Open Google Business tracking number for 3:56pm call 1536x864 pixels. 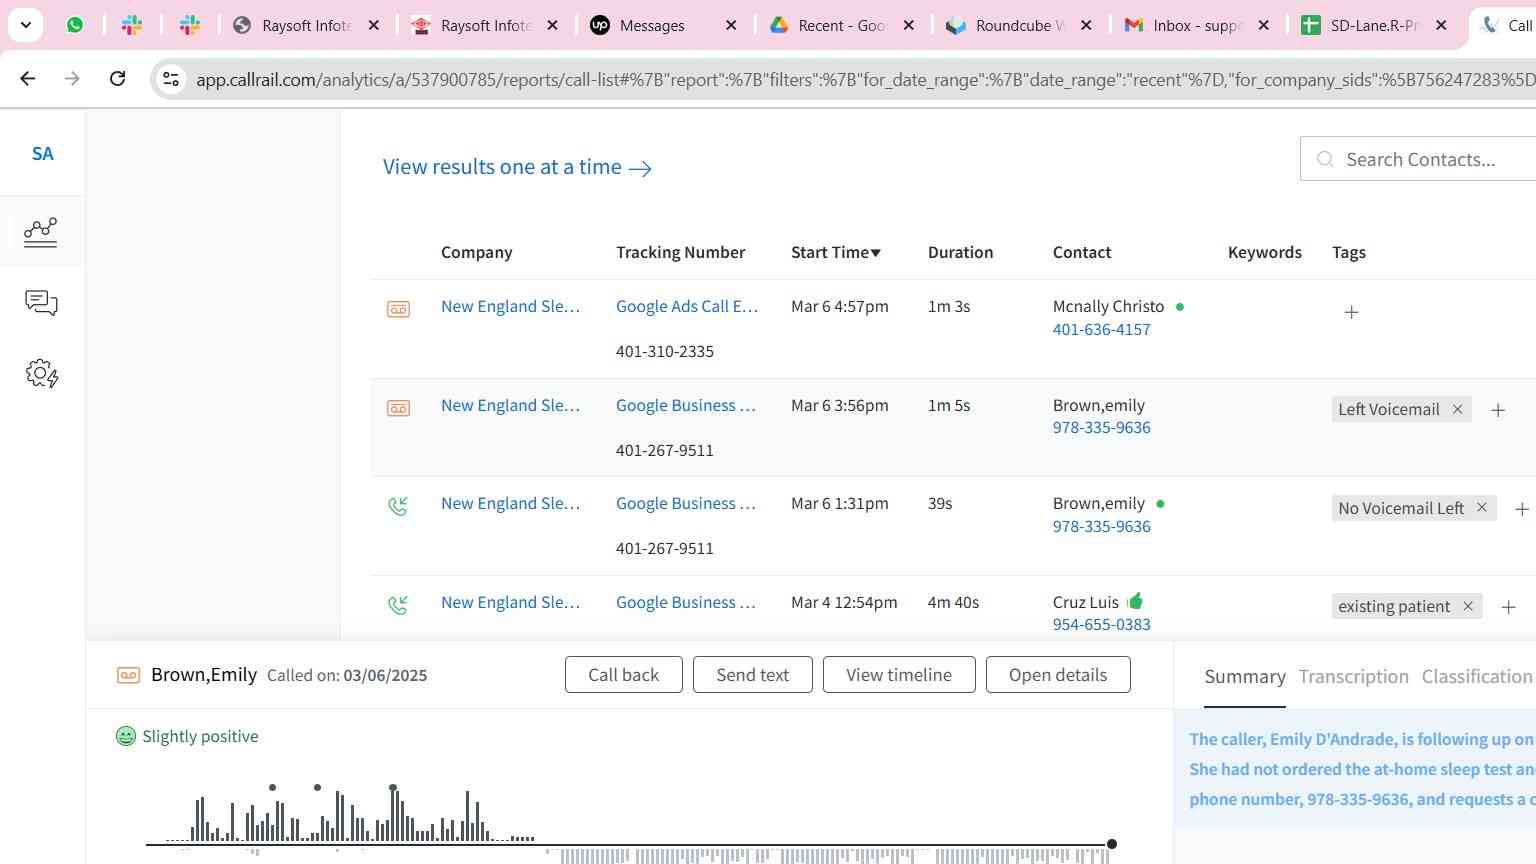[686, 405]
